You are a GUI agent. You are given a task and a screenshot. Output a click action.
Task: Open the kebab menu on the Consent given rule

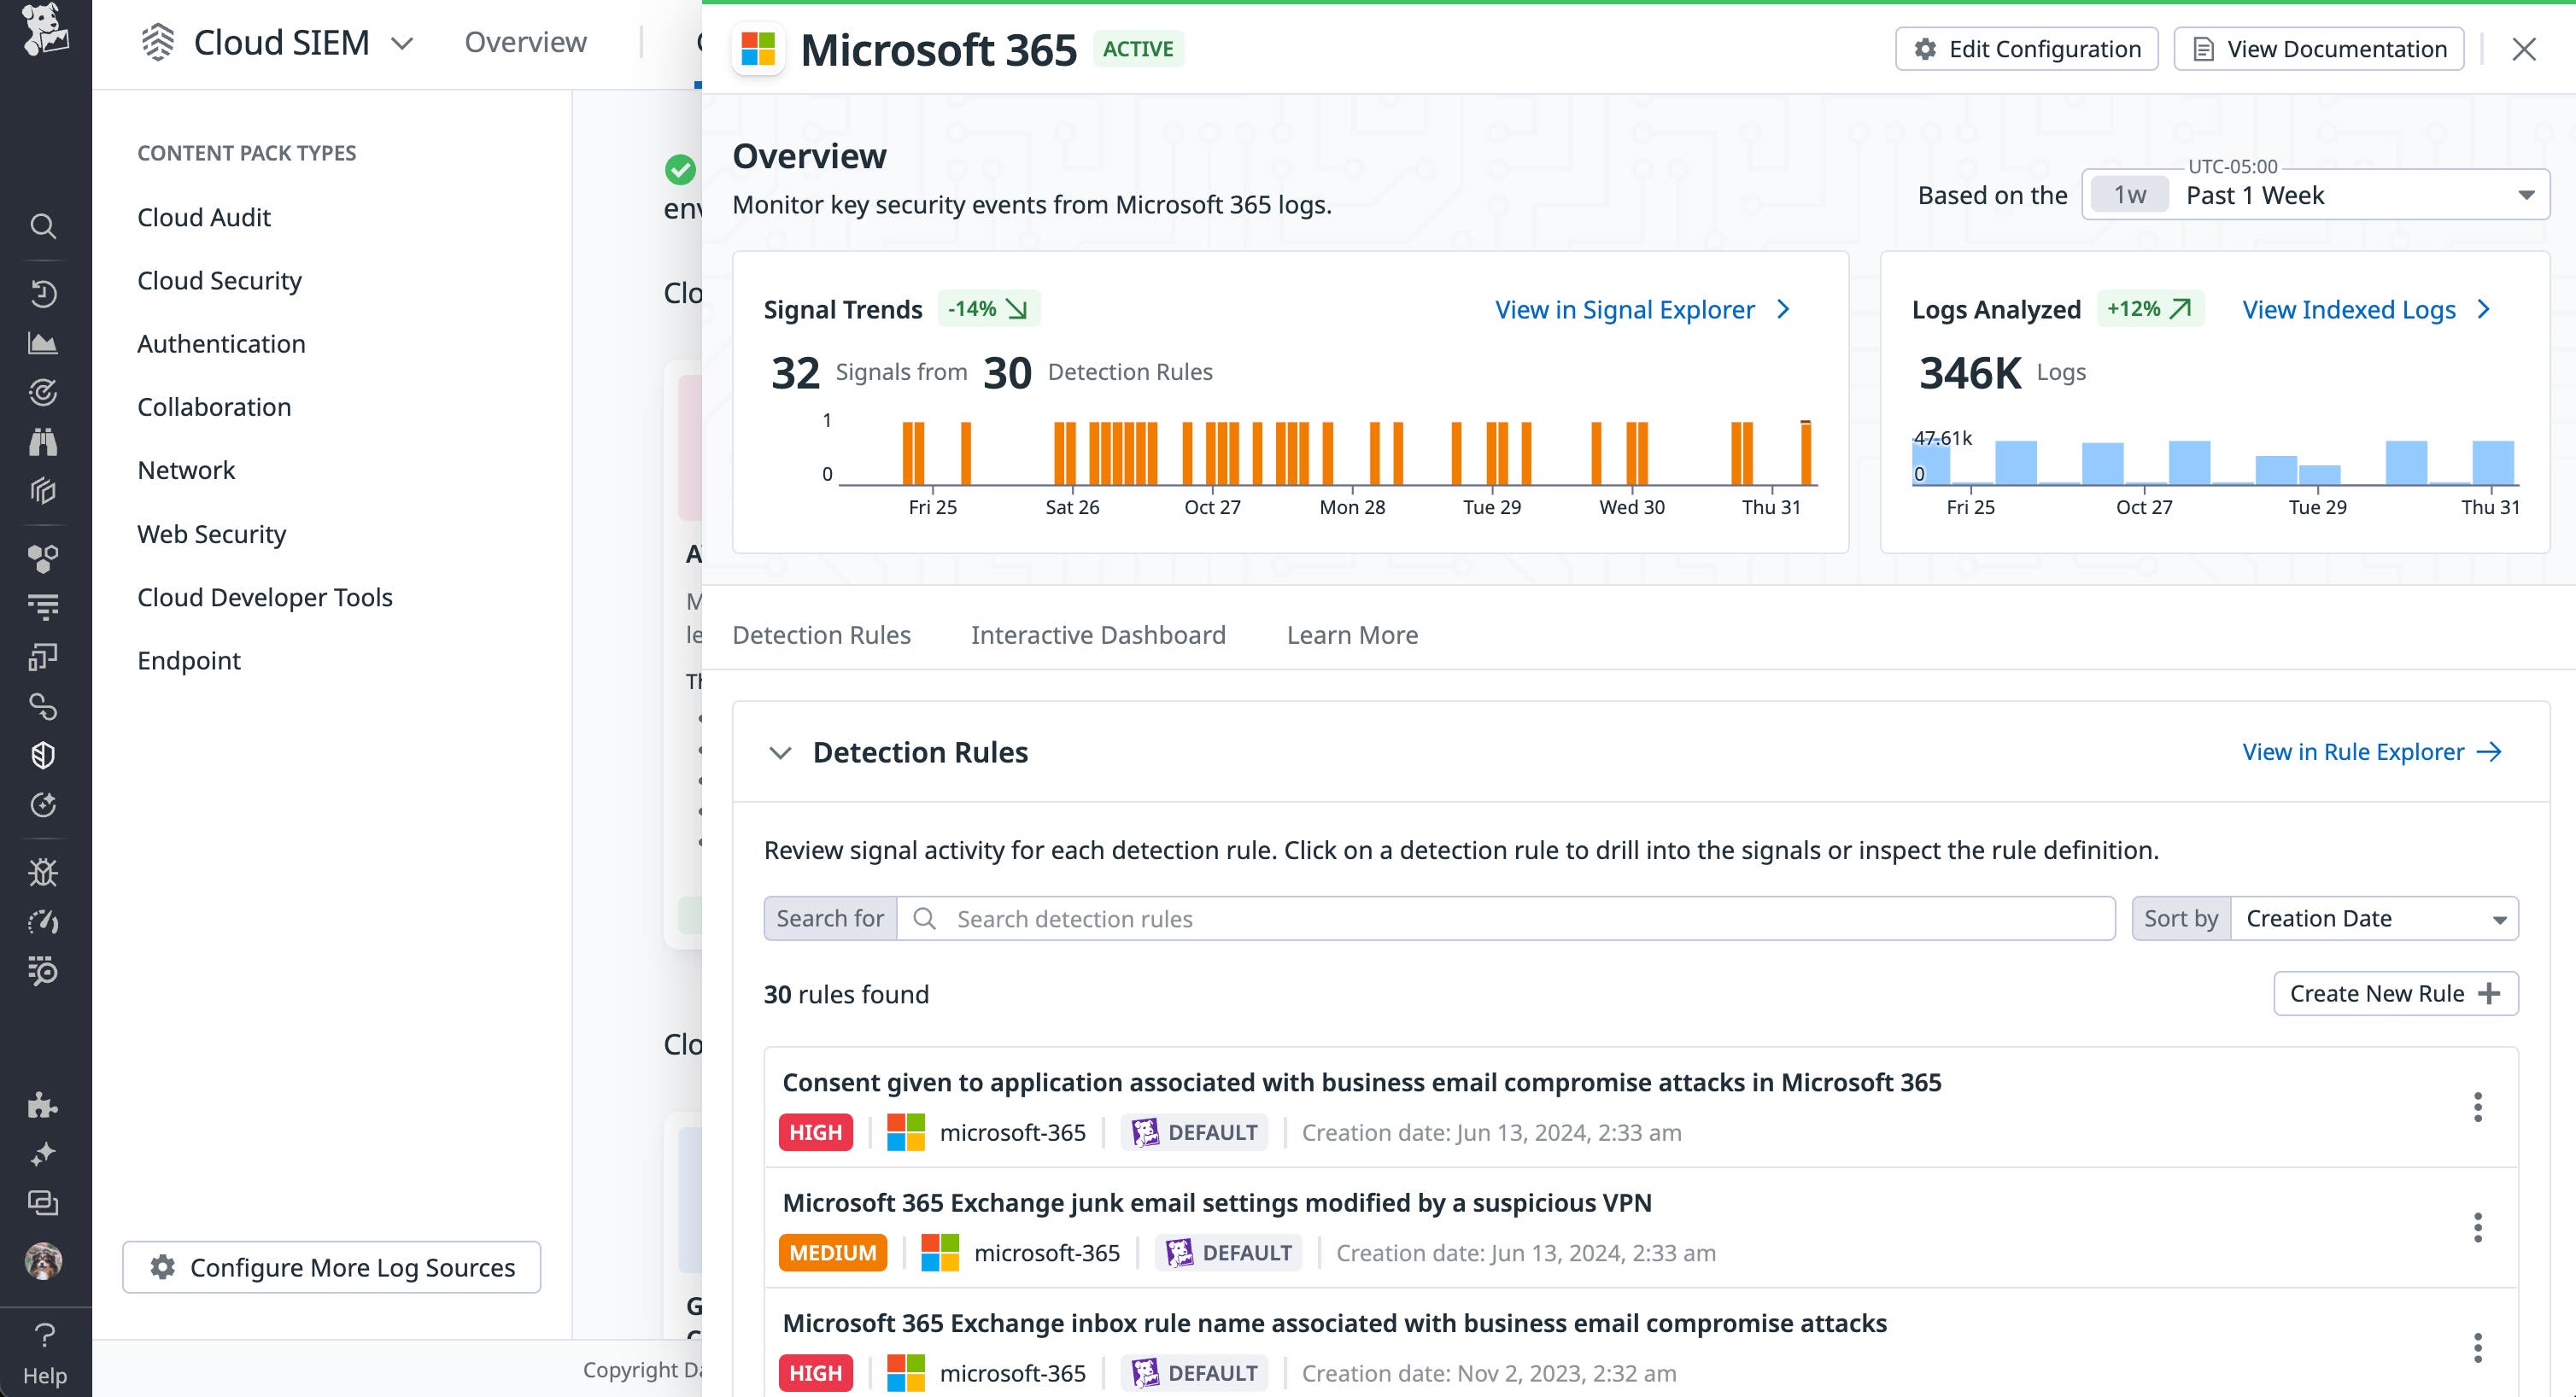[2477, 1107]
